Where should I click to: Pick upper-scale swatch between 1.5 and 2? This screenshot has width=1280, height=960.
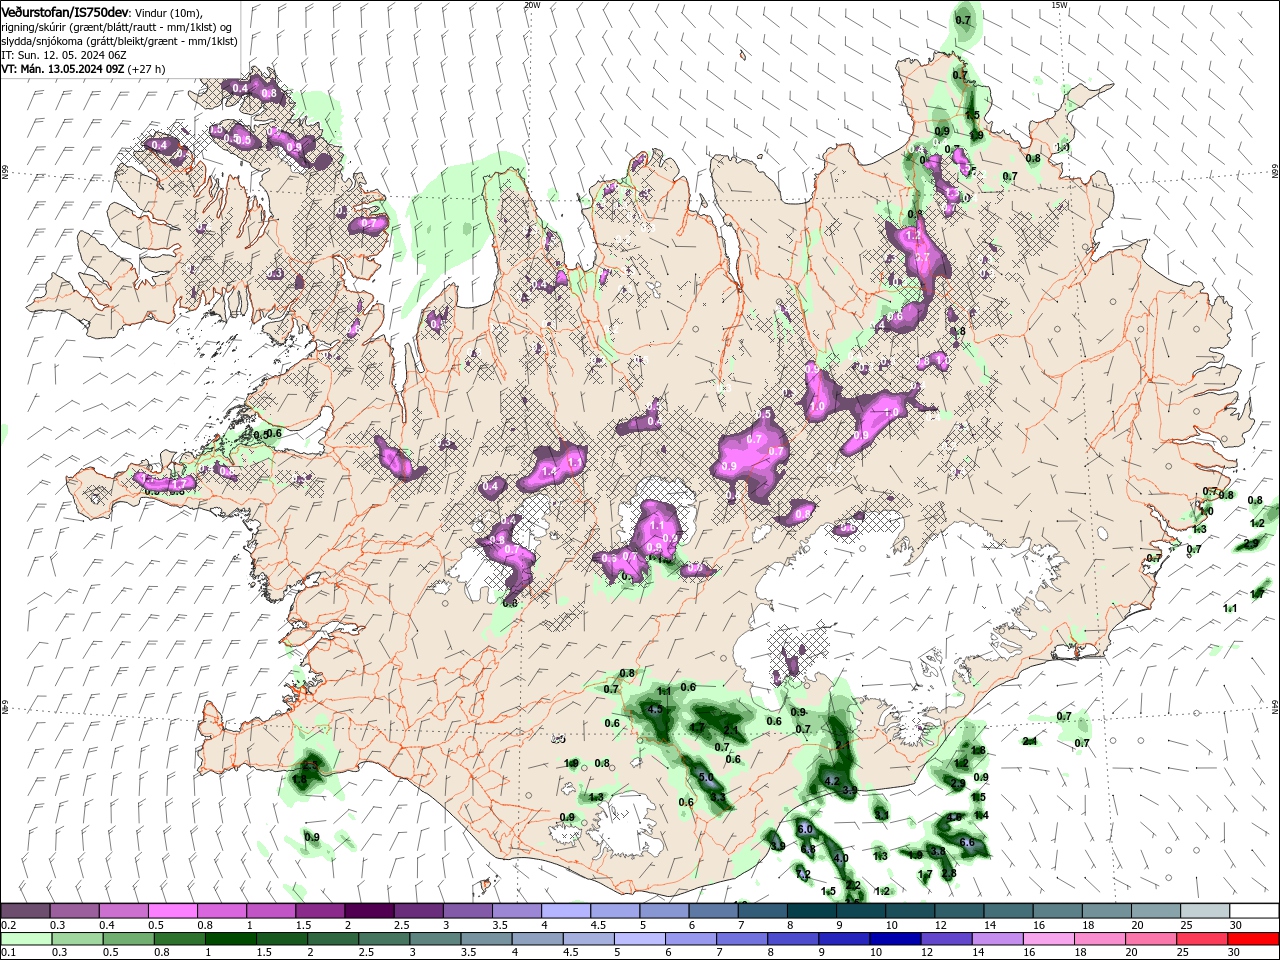click(319, 911)
